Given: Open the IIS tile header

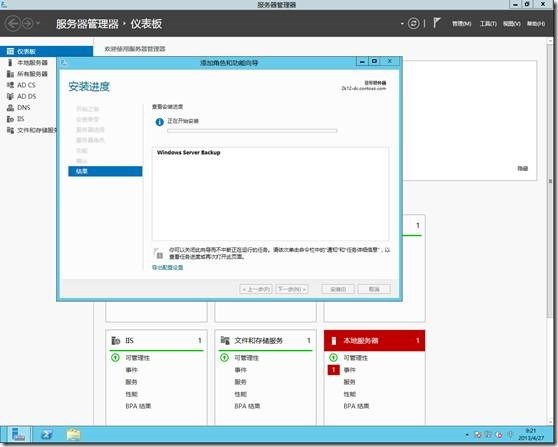Looking at the screenshot, I should (157, 341).
